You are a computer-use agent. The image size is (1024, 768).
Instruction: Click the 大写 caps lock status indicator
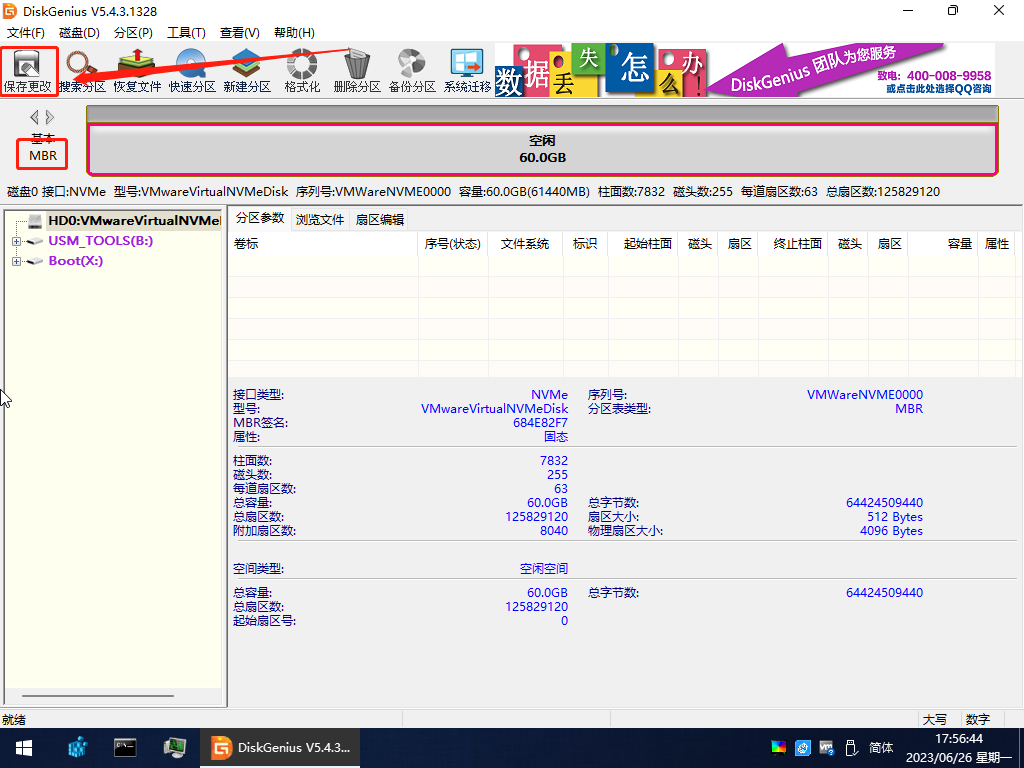pyautogui.click(x=935, y=720)
